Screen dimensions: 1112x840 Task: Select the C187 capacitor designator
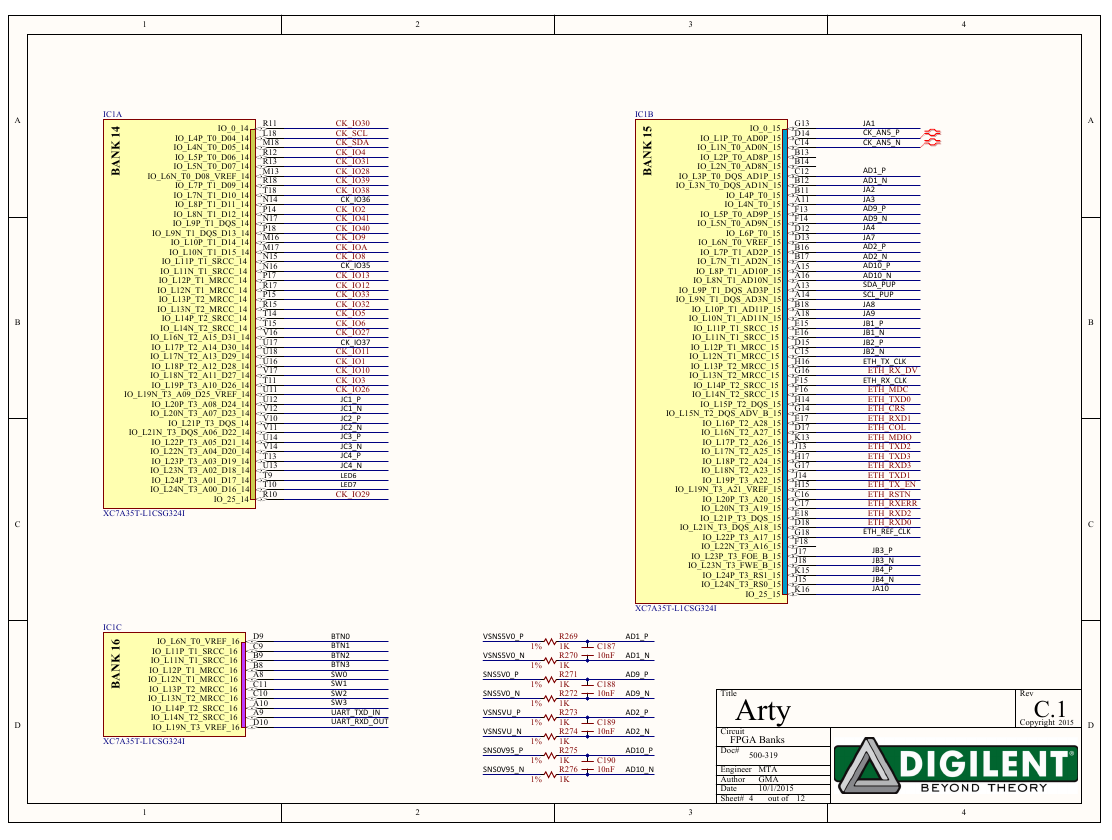coord(606,646)
